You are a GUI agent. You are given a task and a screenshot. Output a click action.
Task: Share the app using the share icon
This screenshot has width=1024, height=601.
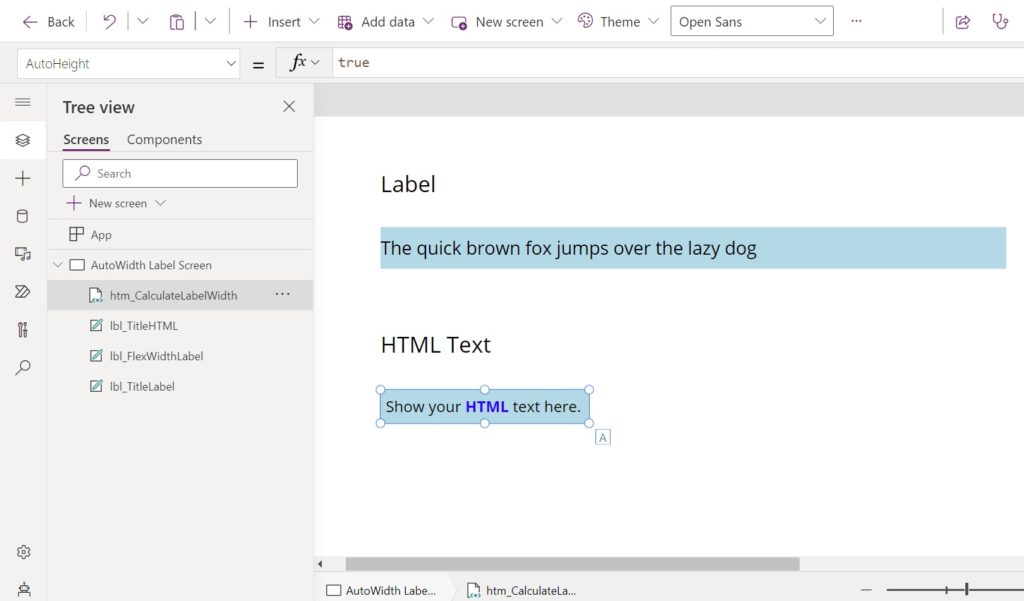(963, 21)
